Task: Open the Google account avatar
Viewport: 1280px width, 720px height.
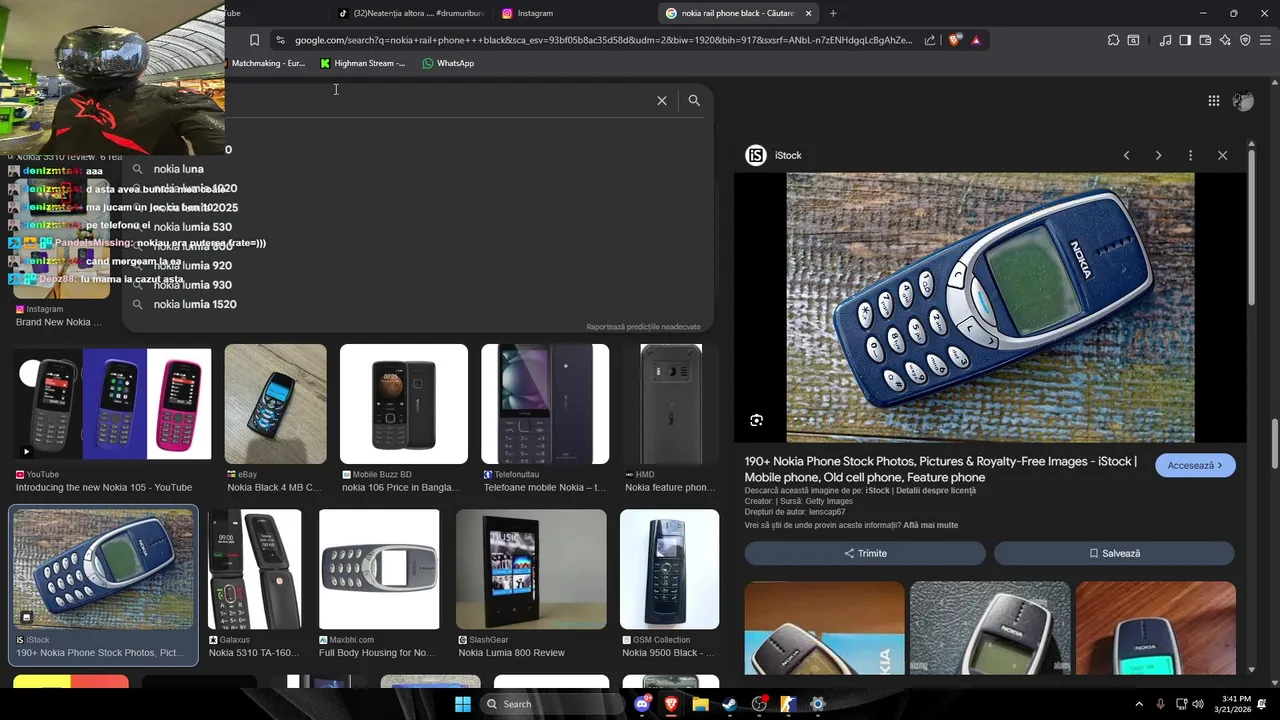Action: pos(1243,100)
